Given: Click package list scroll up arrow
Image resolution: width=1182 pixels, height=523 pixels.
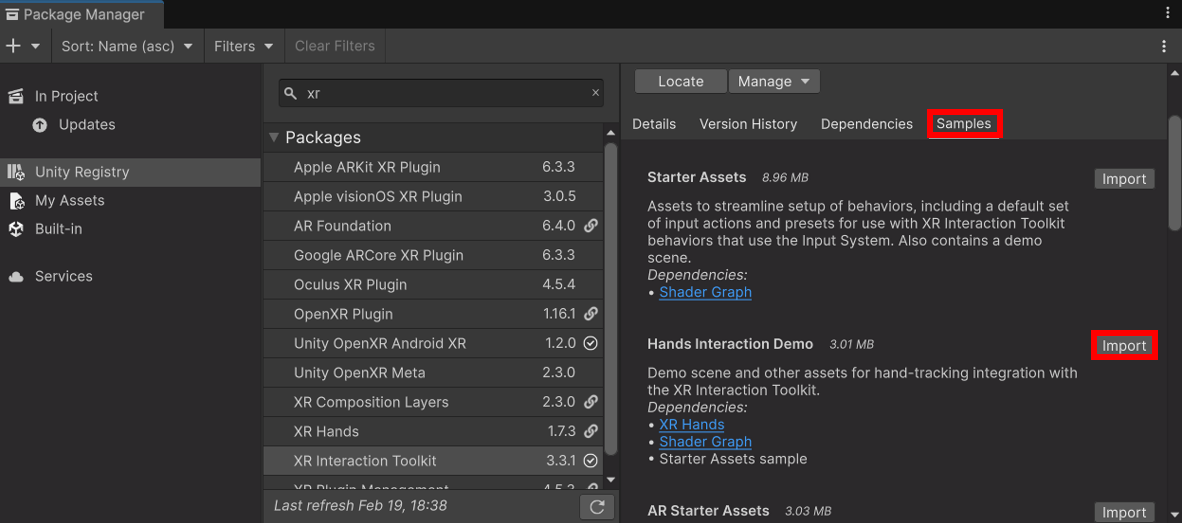Looking at the screenshot, I should click(611, 133).
